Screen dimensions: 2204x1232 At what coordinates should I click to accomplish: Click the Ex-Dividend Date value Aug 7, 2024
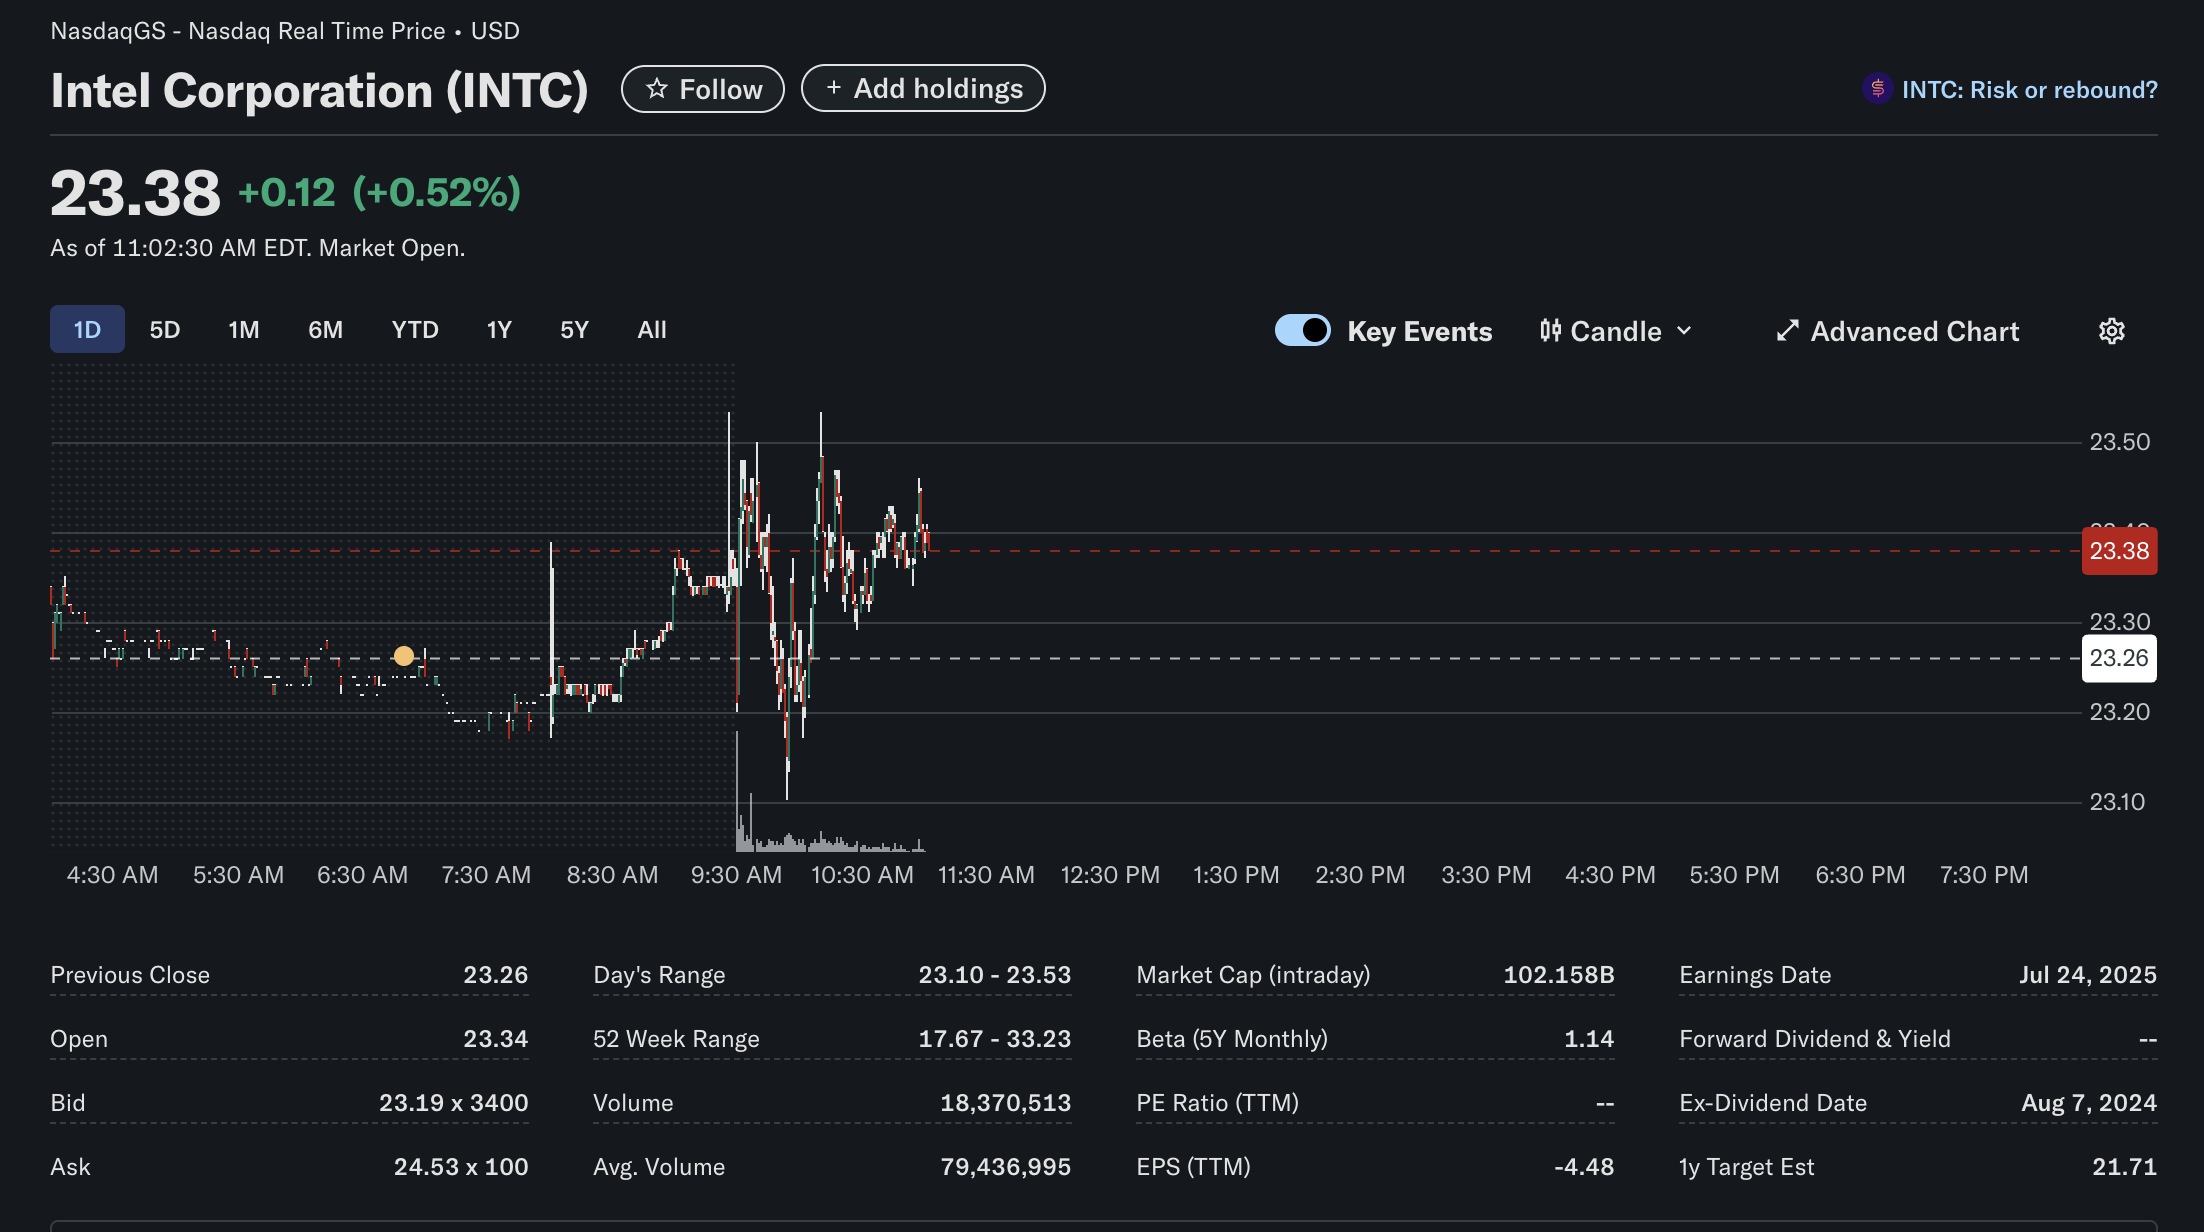(2088, 1103)
